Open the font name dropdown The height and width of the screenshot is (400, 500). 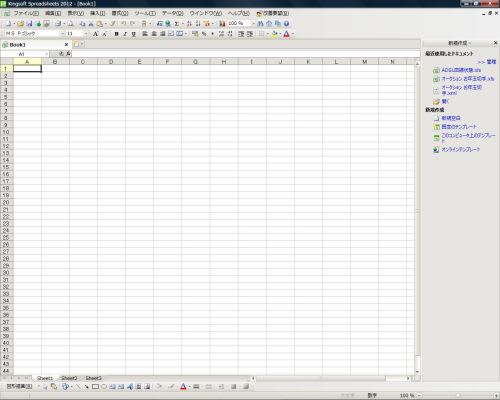click(x=62, y=34)
